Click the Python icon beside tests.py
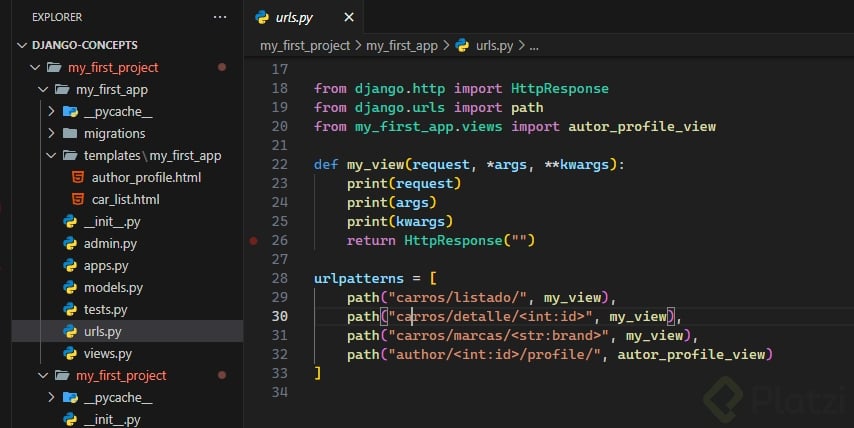The height and width of the screenshot is (428, 854). pyautogui.click(x=70, y=310)
